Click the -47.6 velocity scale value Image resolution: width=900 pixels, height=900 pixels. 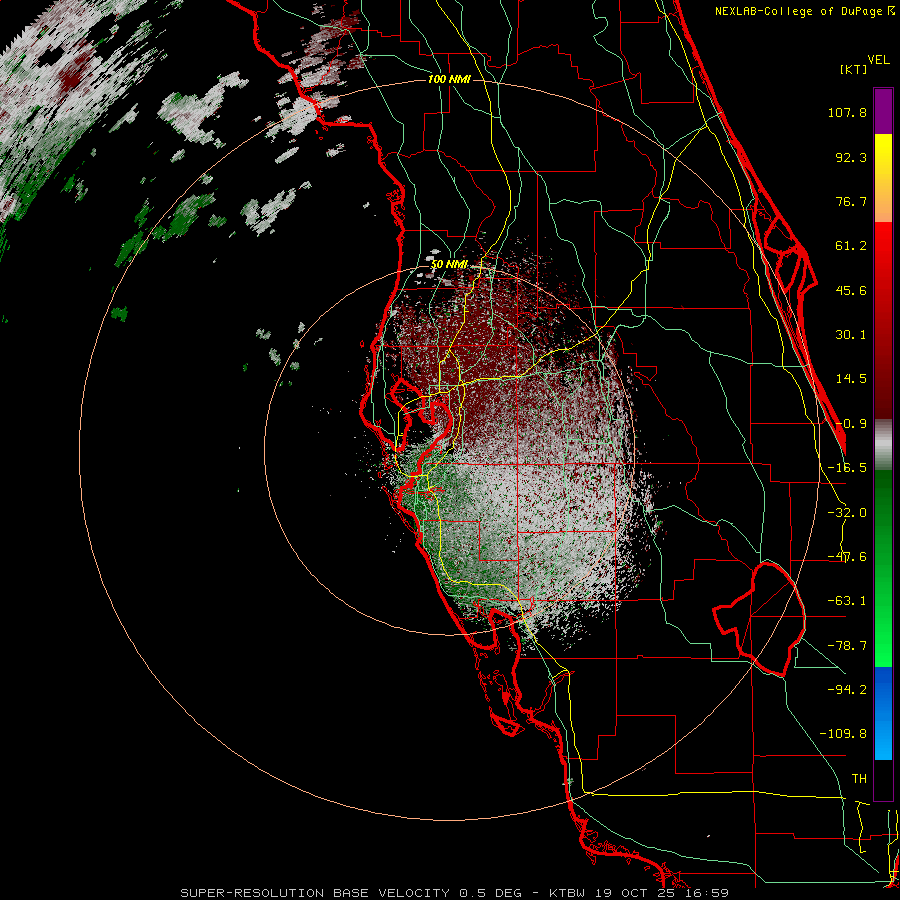pos(847,557)
